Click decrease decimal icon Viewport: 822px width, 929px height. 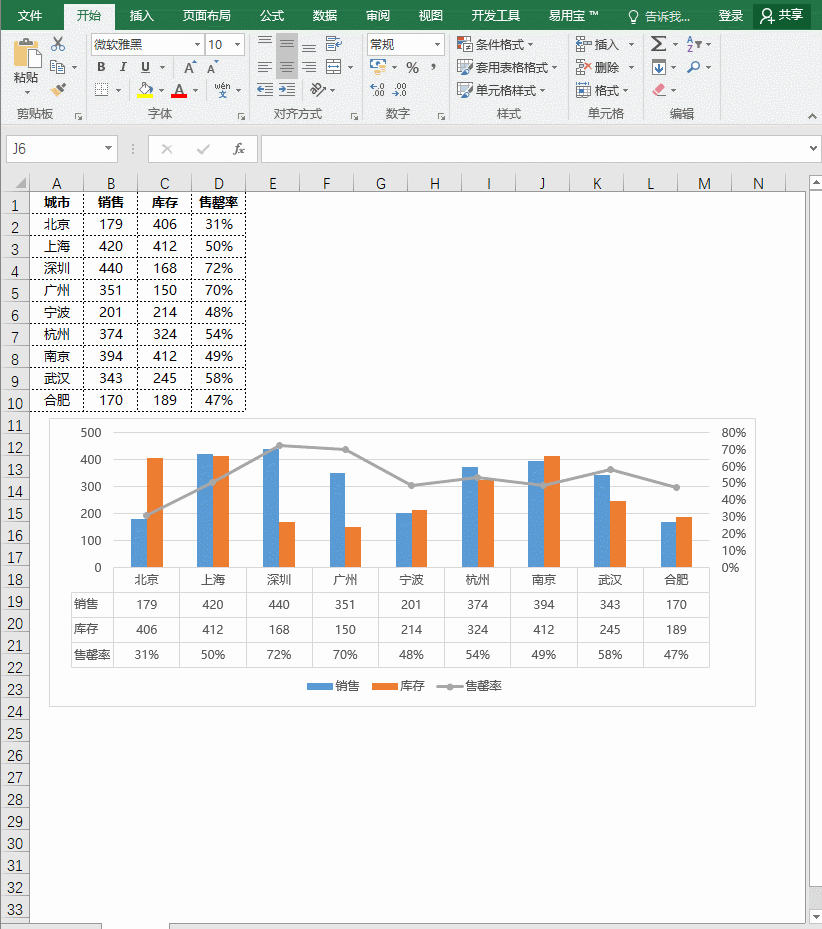[x=400, y=89]
